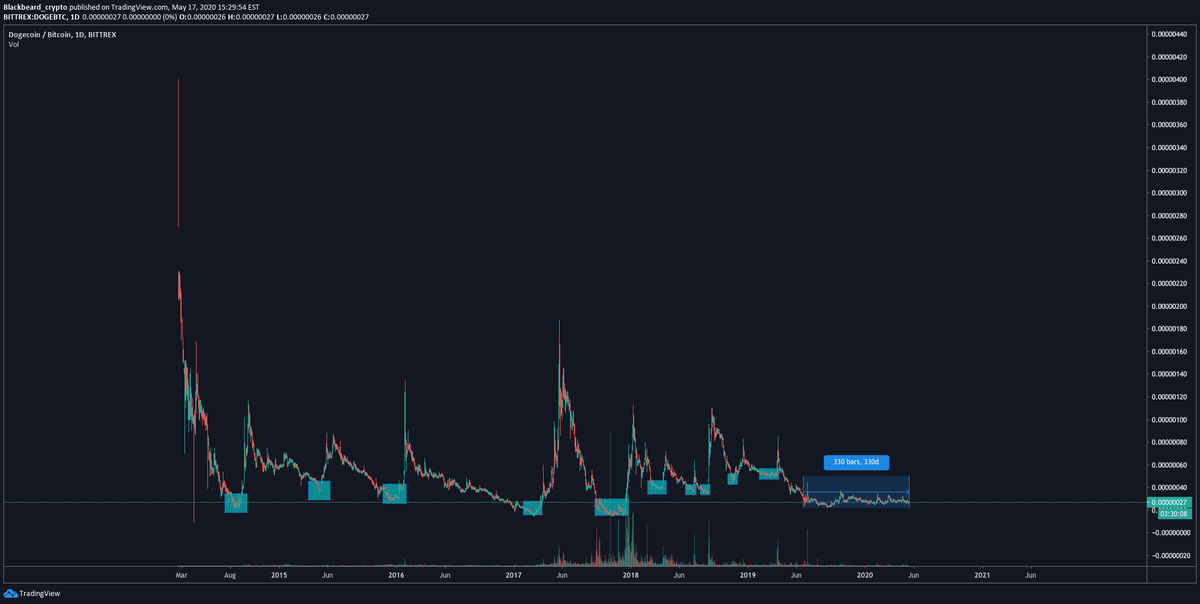
Task: Select the 0.00000320 price axis label
Action: 1169,170
